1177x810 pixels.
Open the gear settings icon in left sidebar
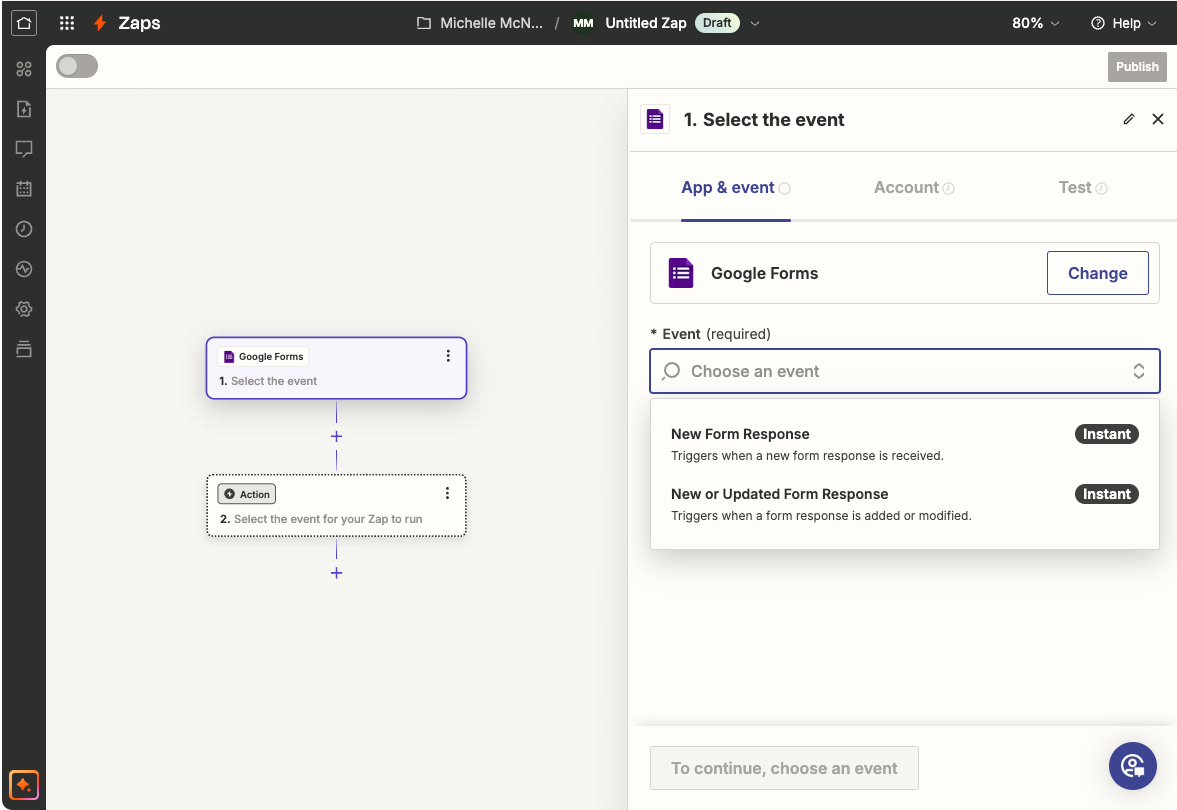[24, 309]
